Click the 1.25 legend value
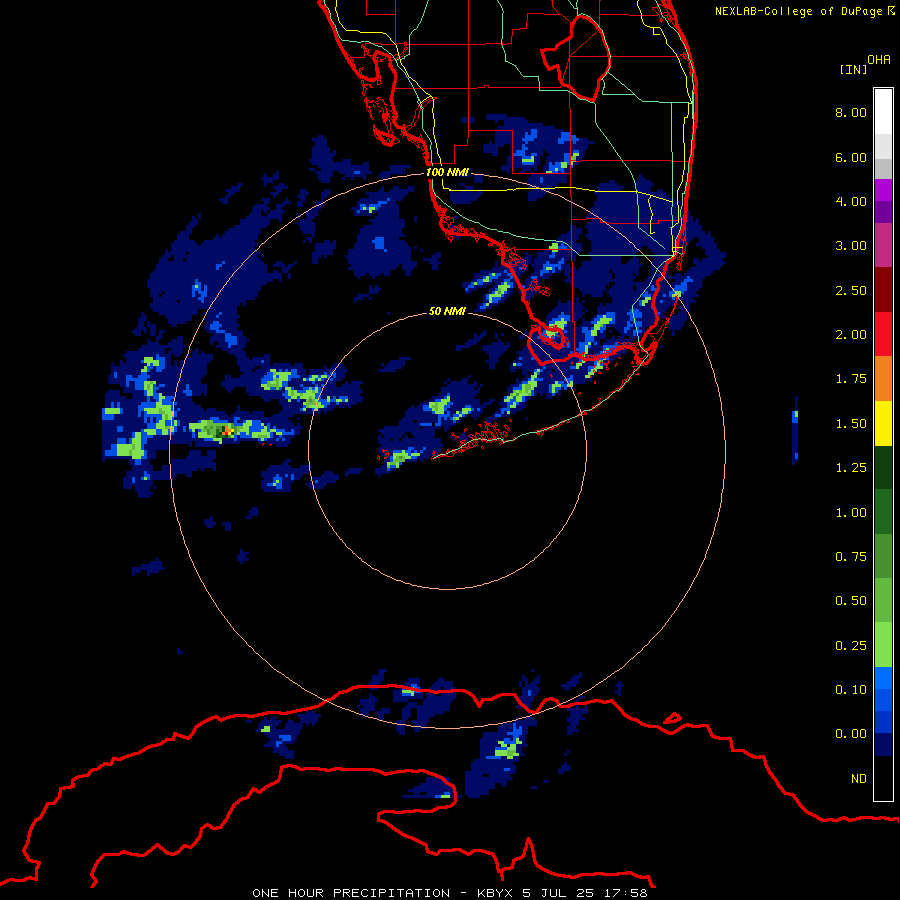Image resolution: width=900 pixels, height=900 pixels. pos(851,468)
